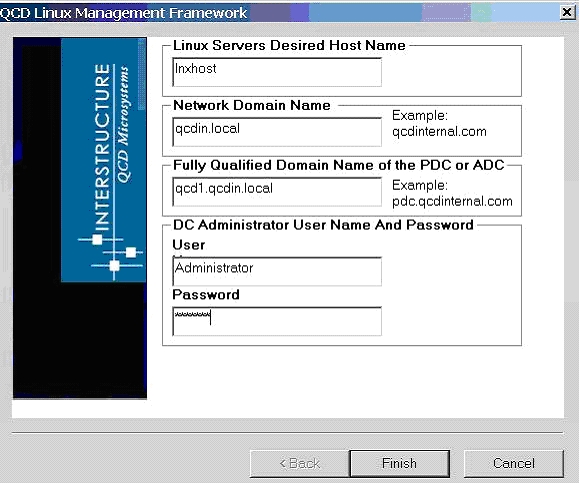
Task: Select the PDC fully qualified domain field
Action: click(277, 192)
